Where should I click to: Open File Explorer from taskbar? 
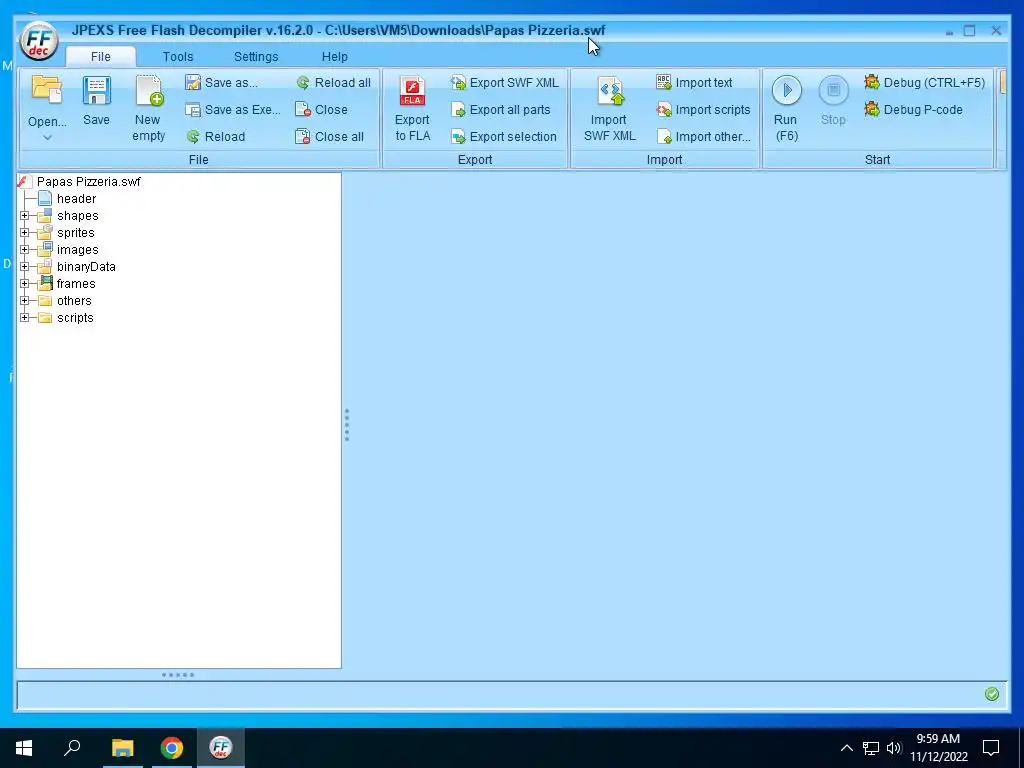pos(122,748)
